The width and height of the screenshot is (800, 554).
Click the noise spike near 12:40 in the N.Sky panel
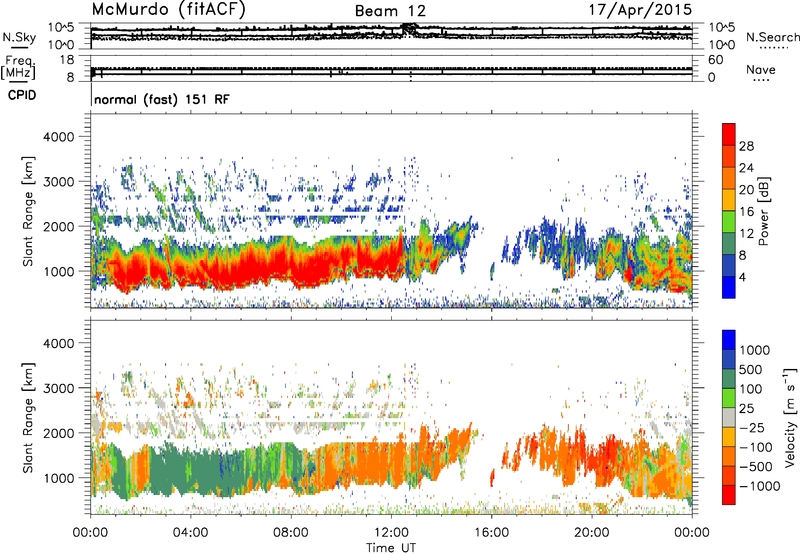(x=410, y=29)
